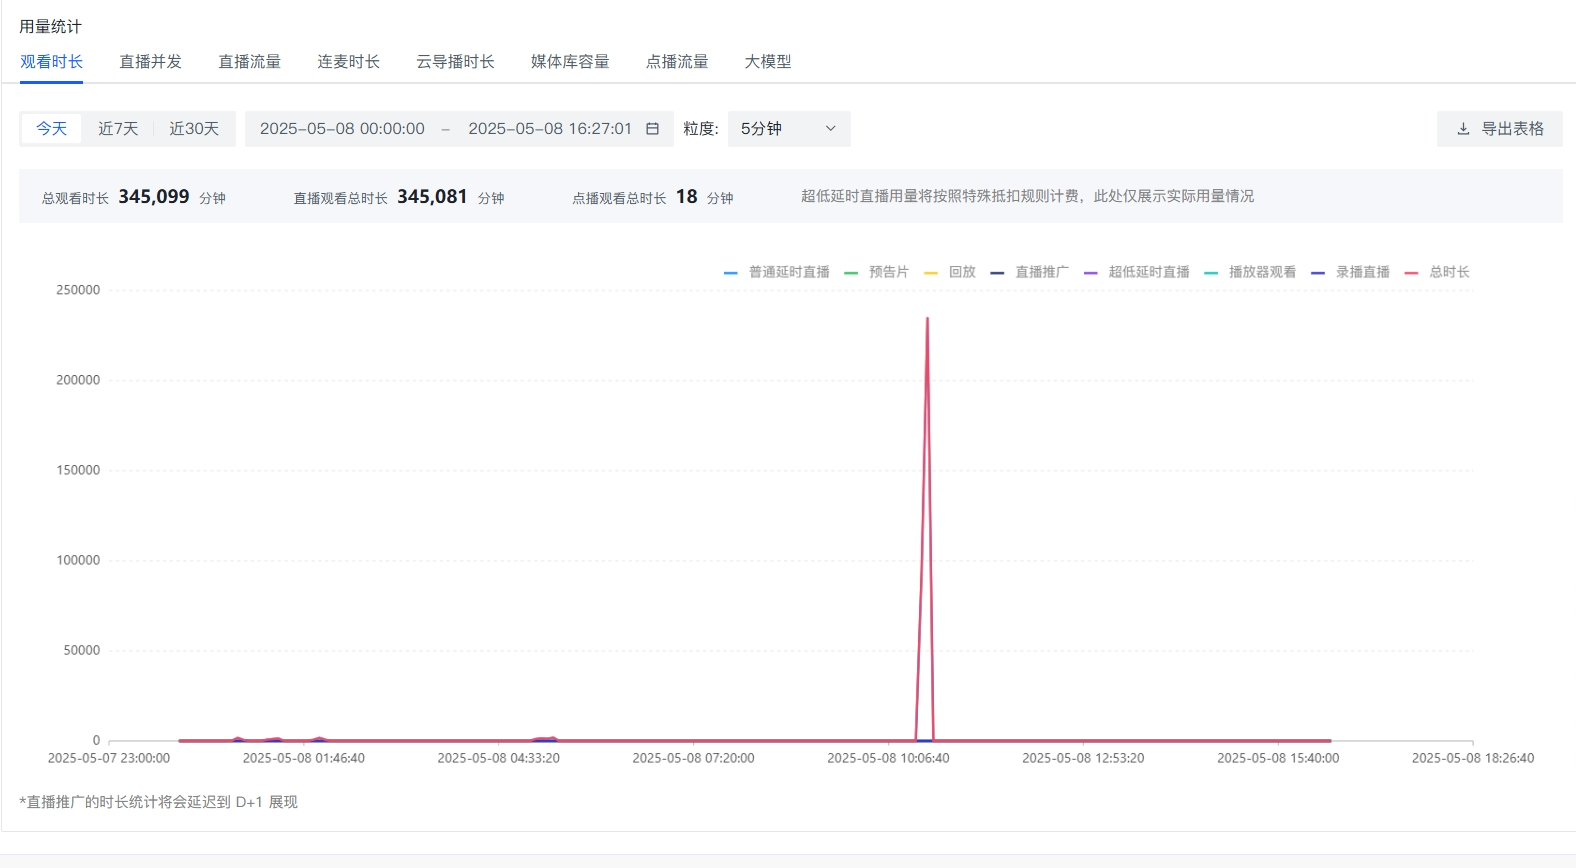
Task: Click the y-axis label 250000
Action: click(x=78, y=290)
